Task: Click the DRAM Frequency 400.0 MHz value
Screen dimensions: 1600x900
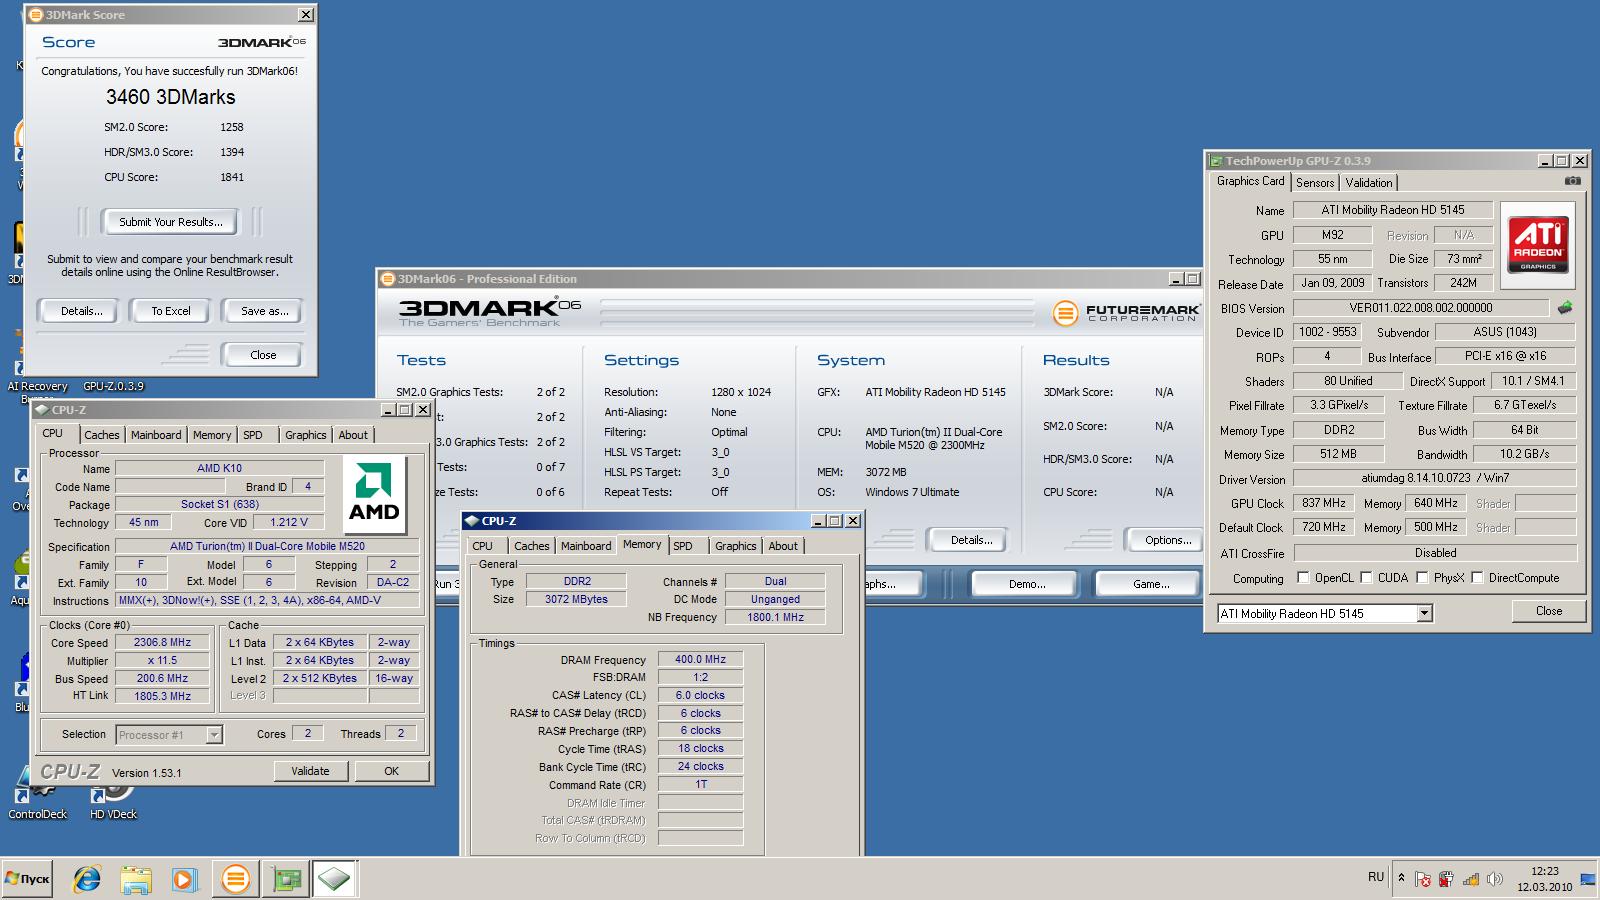Action: coord(700,660)
